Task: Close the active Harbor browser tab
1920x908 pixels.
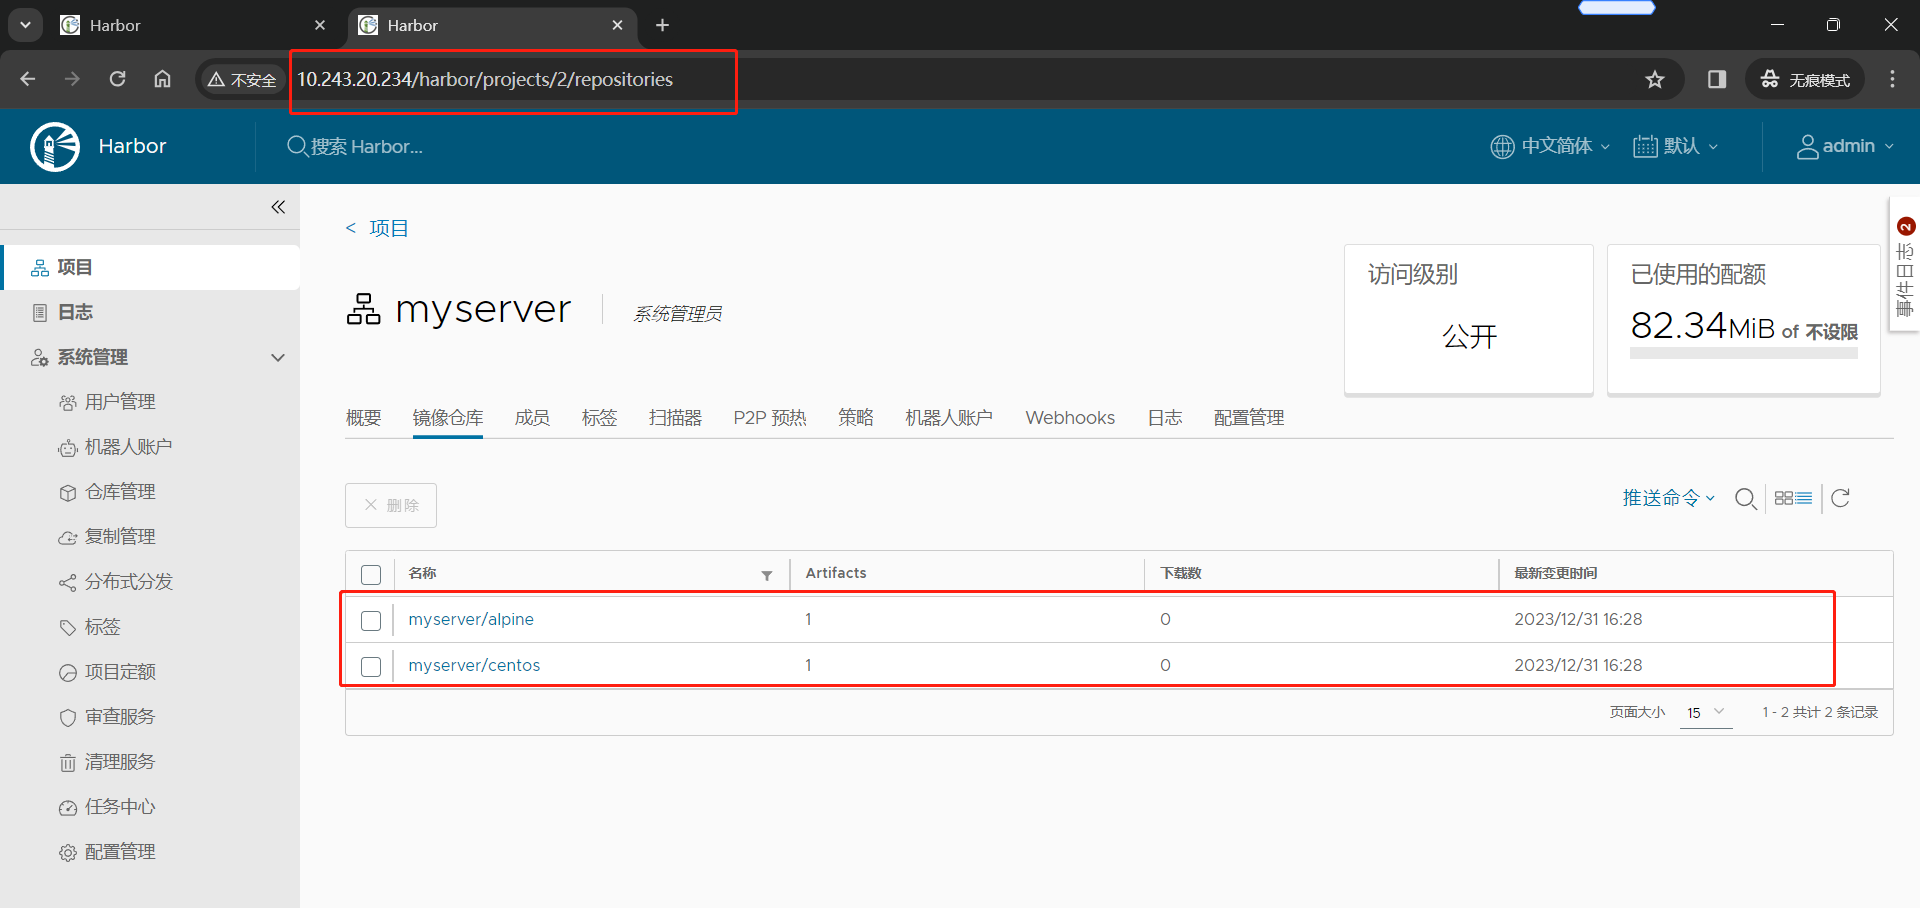Action: tap(618, 25)
